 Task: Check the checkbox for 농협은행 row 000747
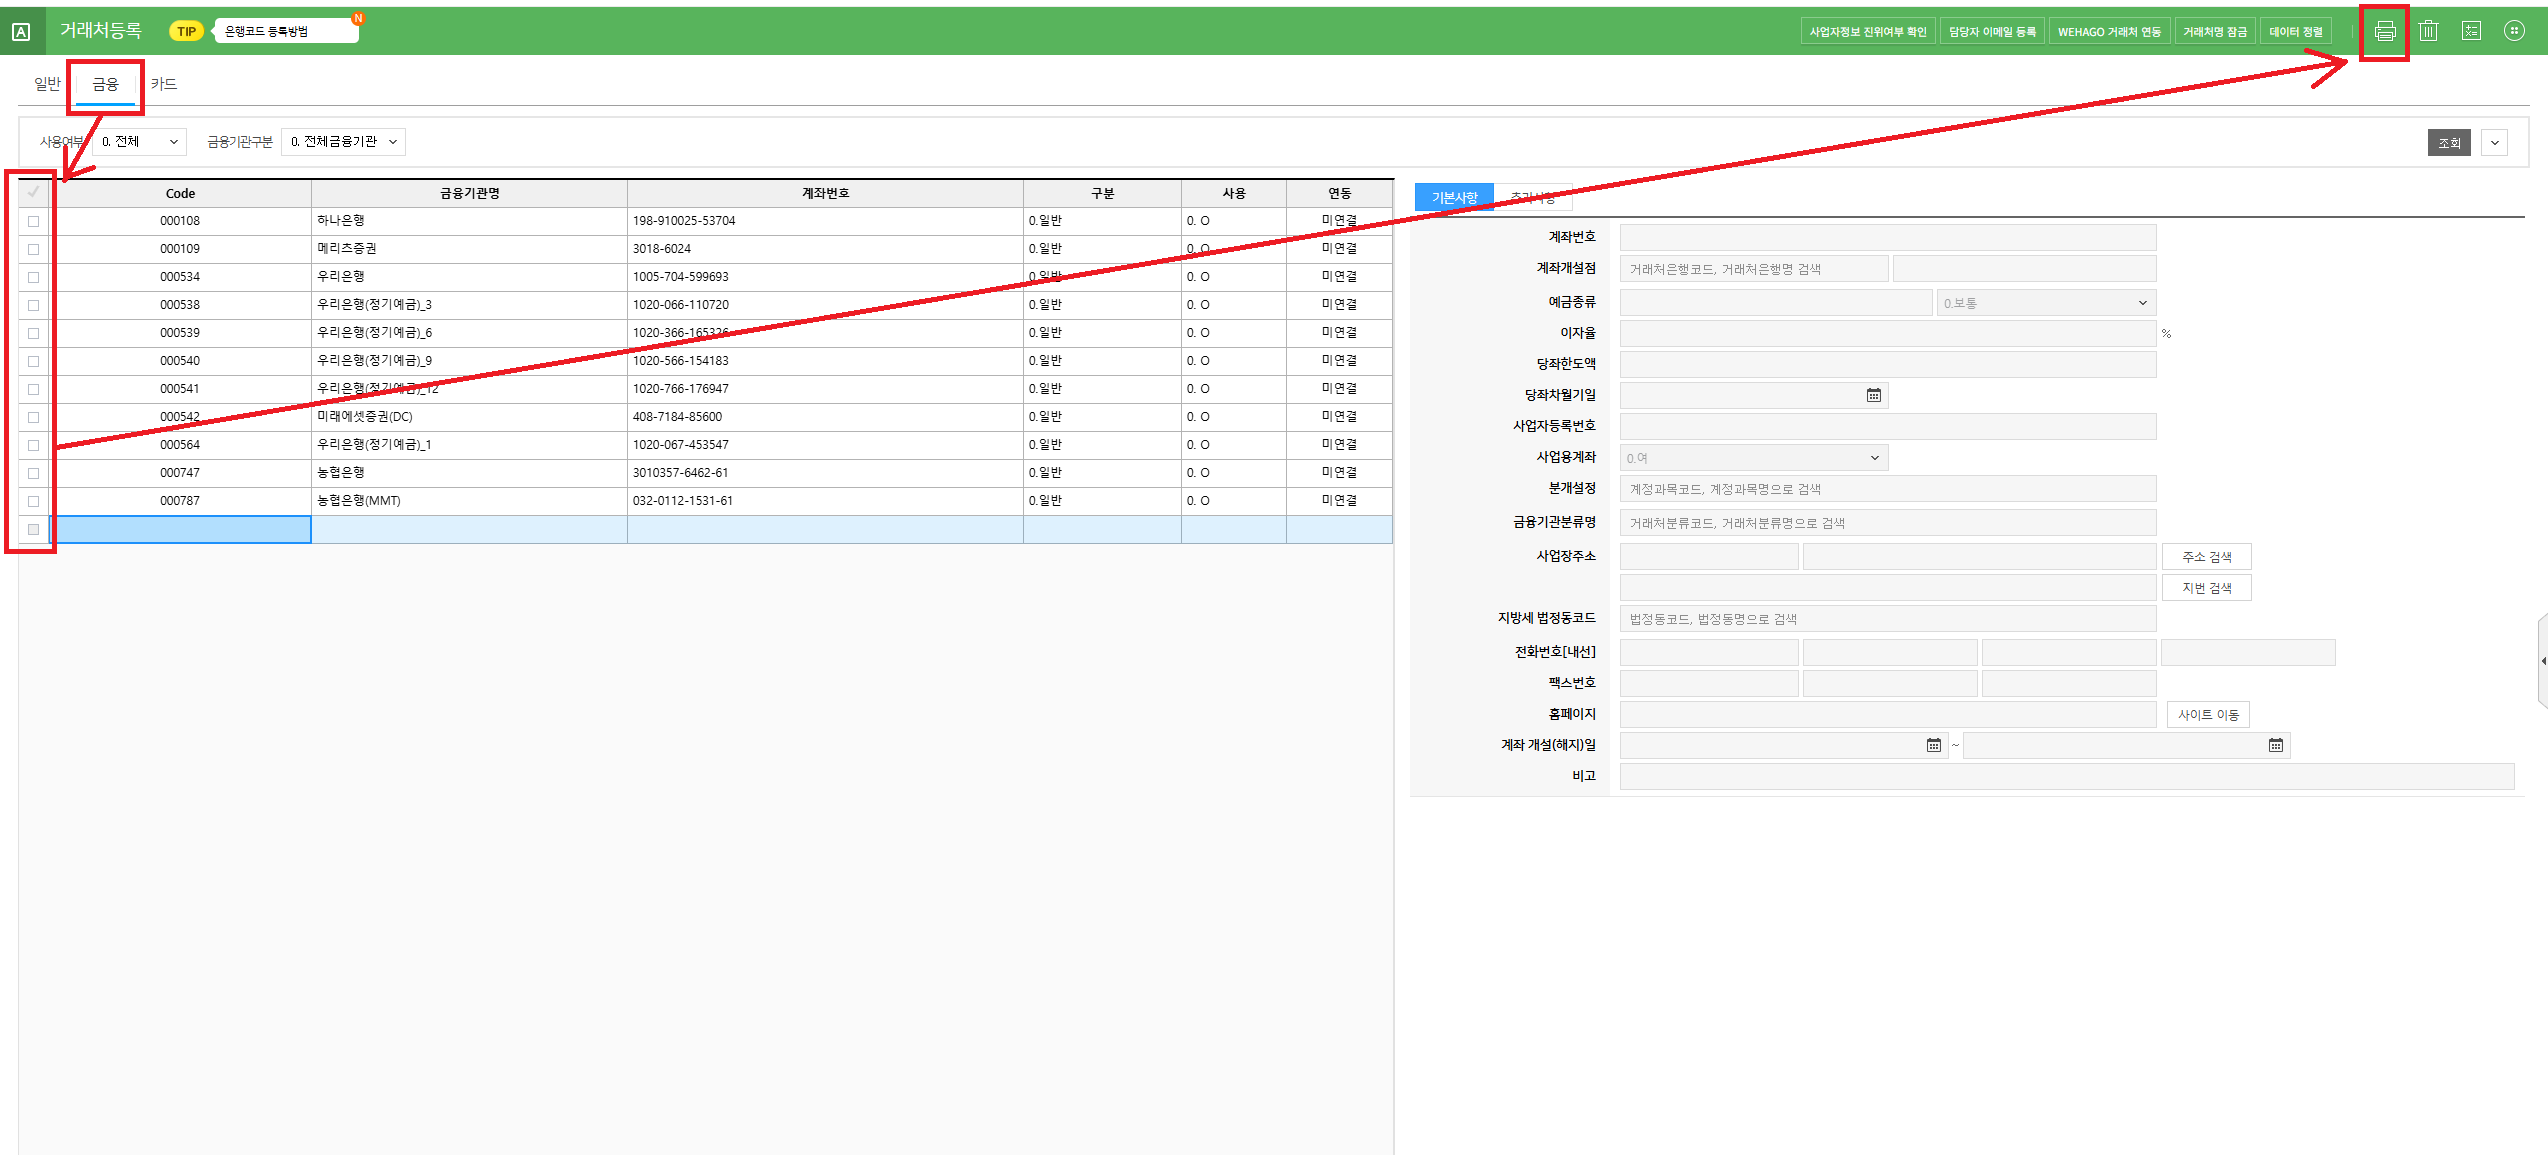(x=34, y=473)
